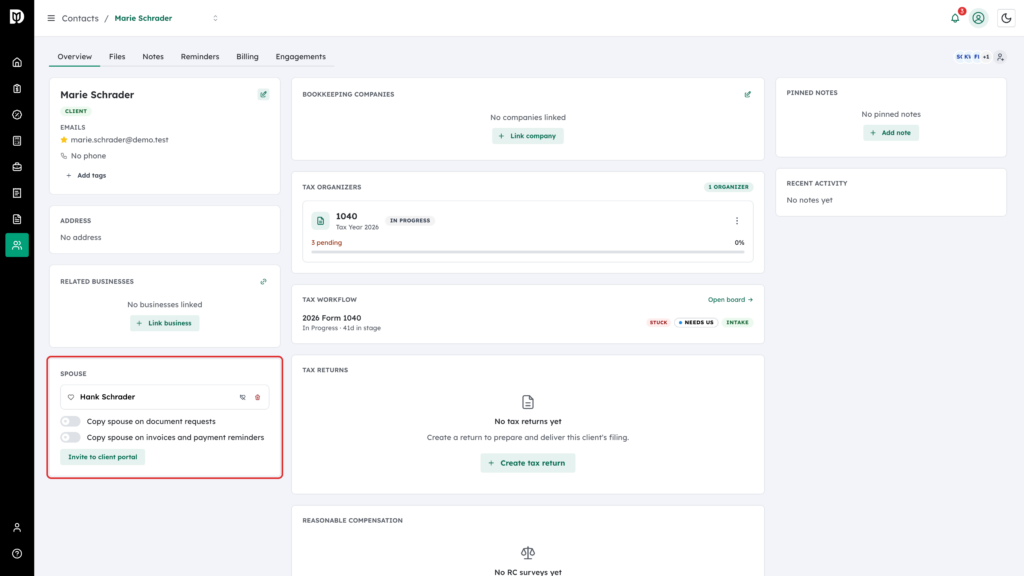Go back to Contacts via breadcrumb
The height and width of the screenshot is (576, 1024).
(x=80, y=18)
